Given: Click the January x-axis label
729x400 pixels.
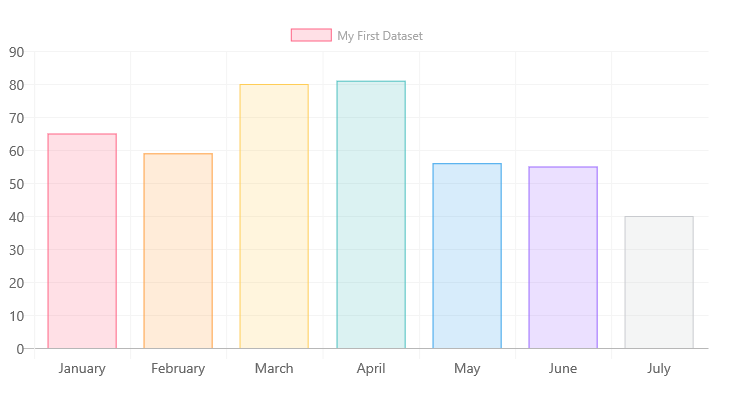Looking at the screenshot, I should click(x=82, y=368).
